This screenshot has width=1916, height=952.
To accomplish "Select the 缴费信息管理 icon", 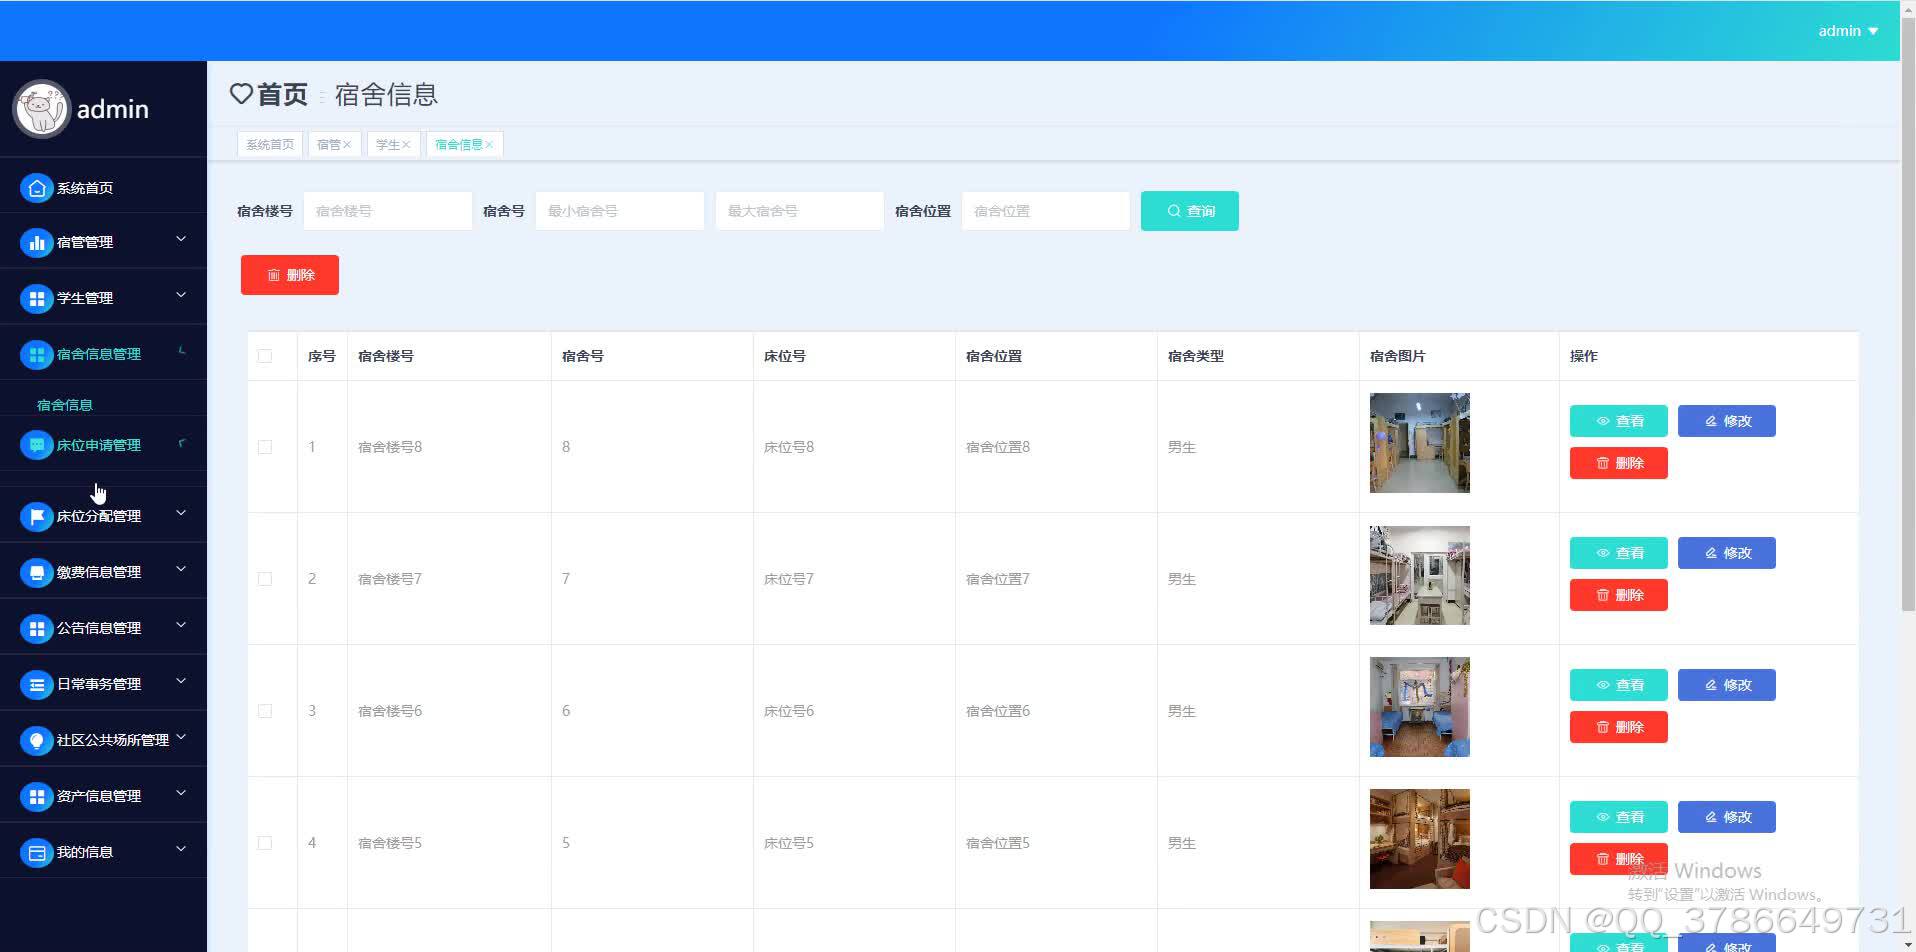I will click(x=36, y=571).
